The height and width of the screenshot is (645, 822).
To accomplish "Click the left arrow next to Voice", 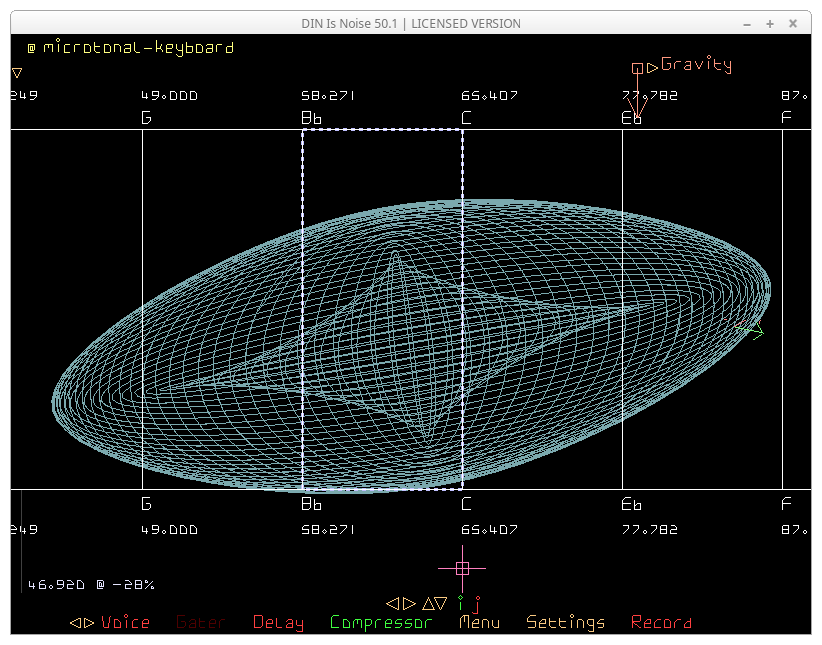I will pos(75,623).
